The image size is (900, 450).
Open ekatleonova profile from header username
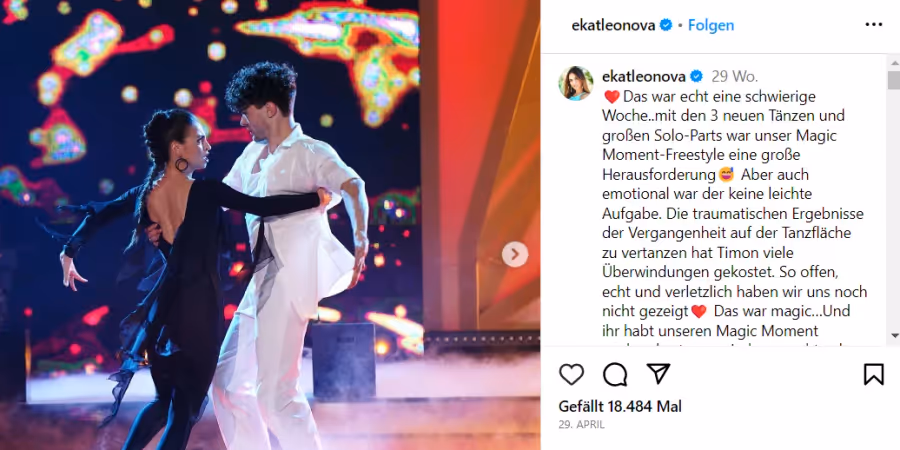613,25
